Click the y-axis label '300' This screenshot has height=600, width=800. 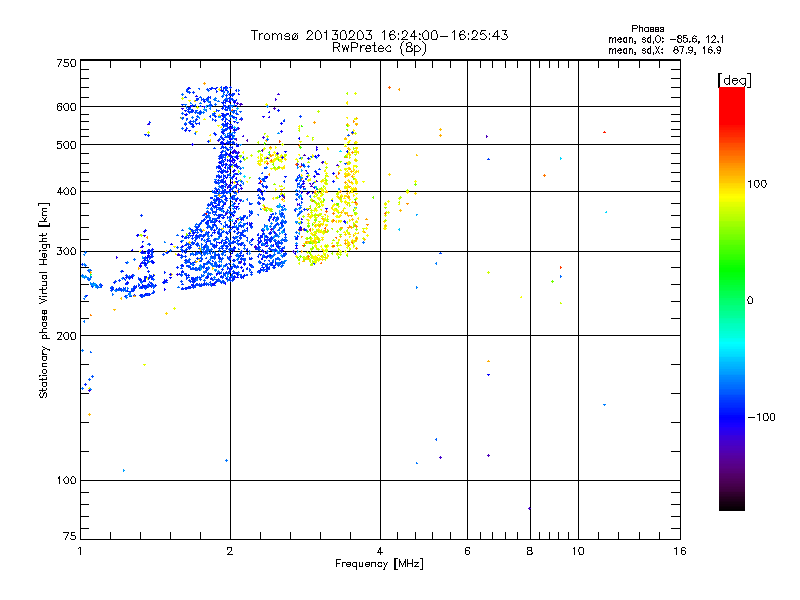(x=67, y=252)
